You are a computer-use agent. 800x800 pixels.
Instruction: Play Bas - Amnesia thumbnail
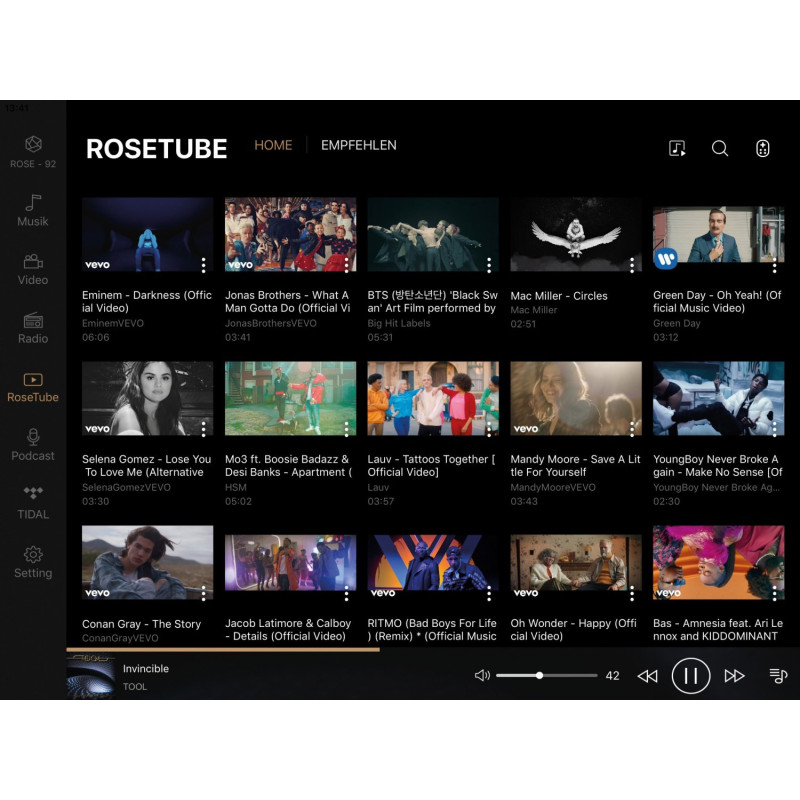718,562
